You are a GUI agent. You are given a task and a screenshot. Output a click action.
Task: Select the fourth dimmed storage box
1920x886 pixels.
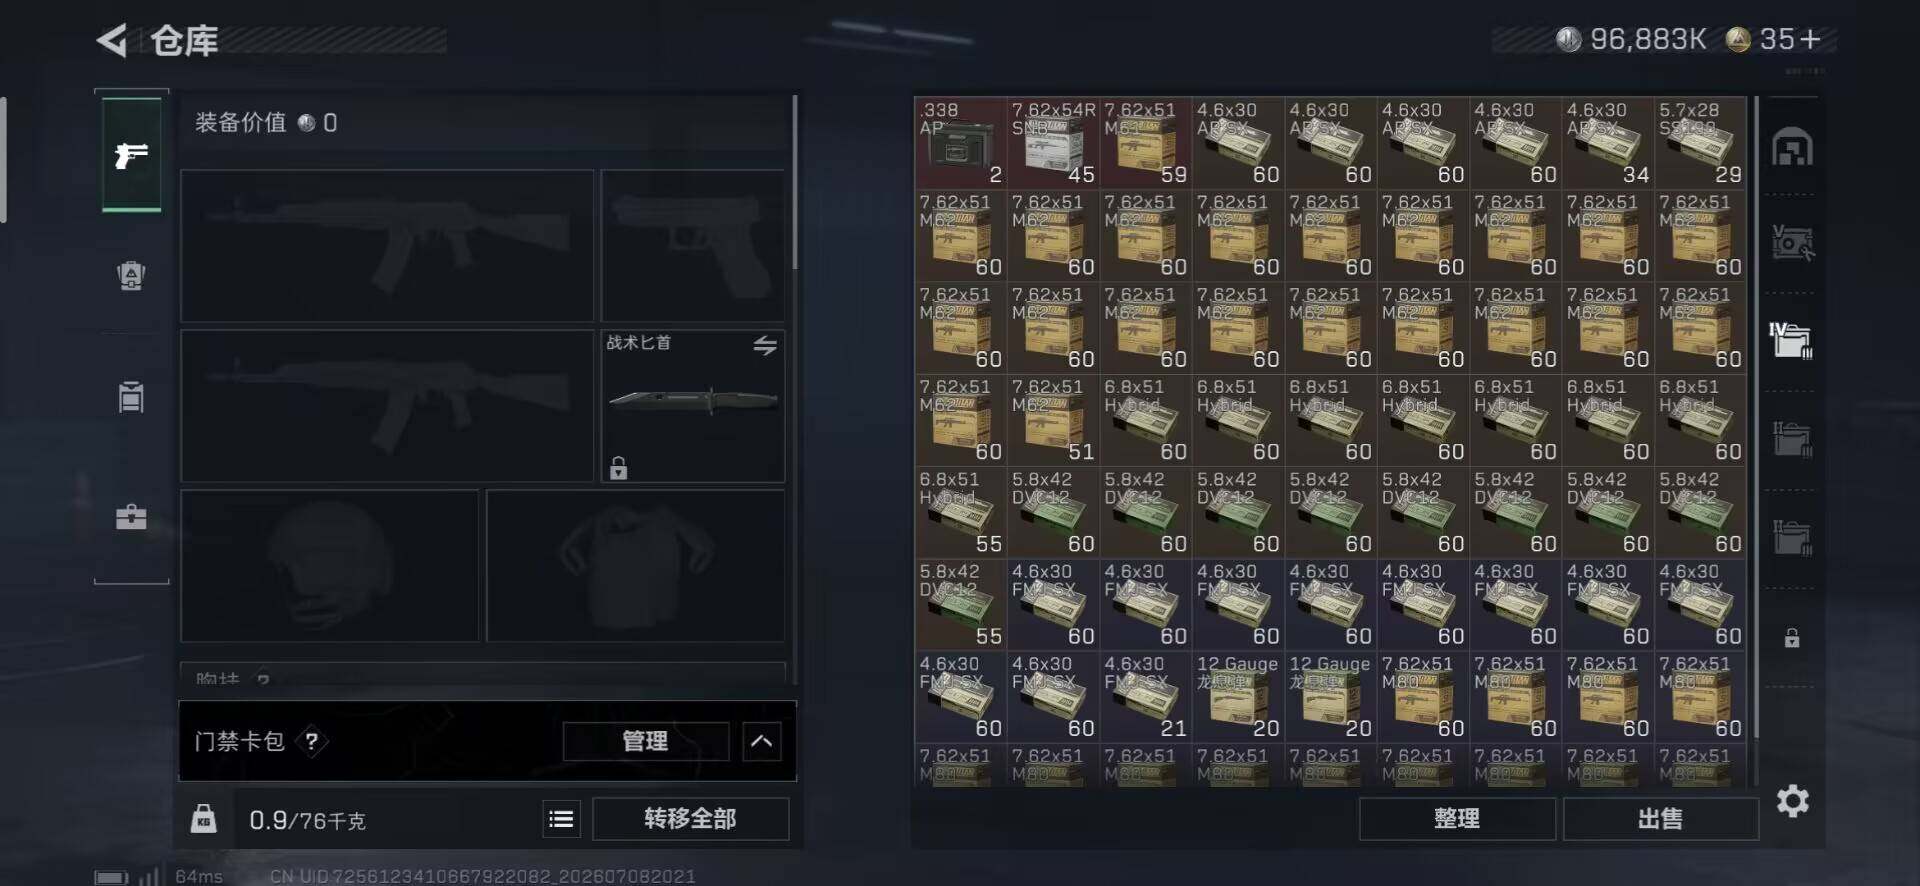click(1792, 438)
